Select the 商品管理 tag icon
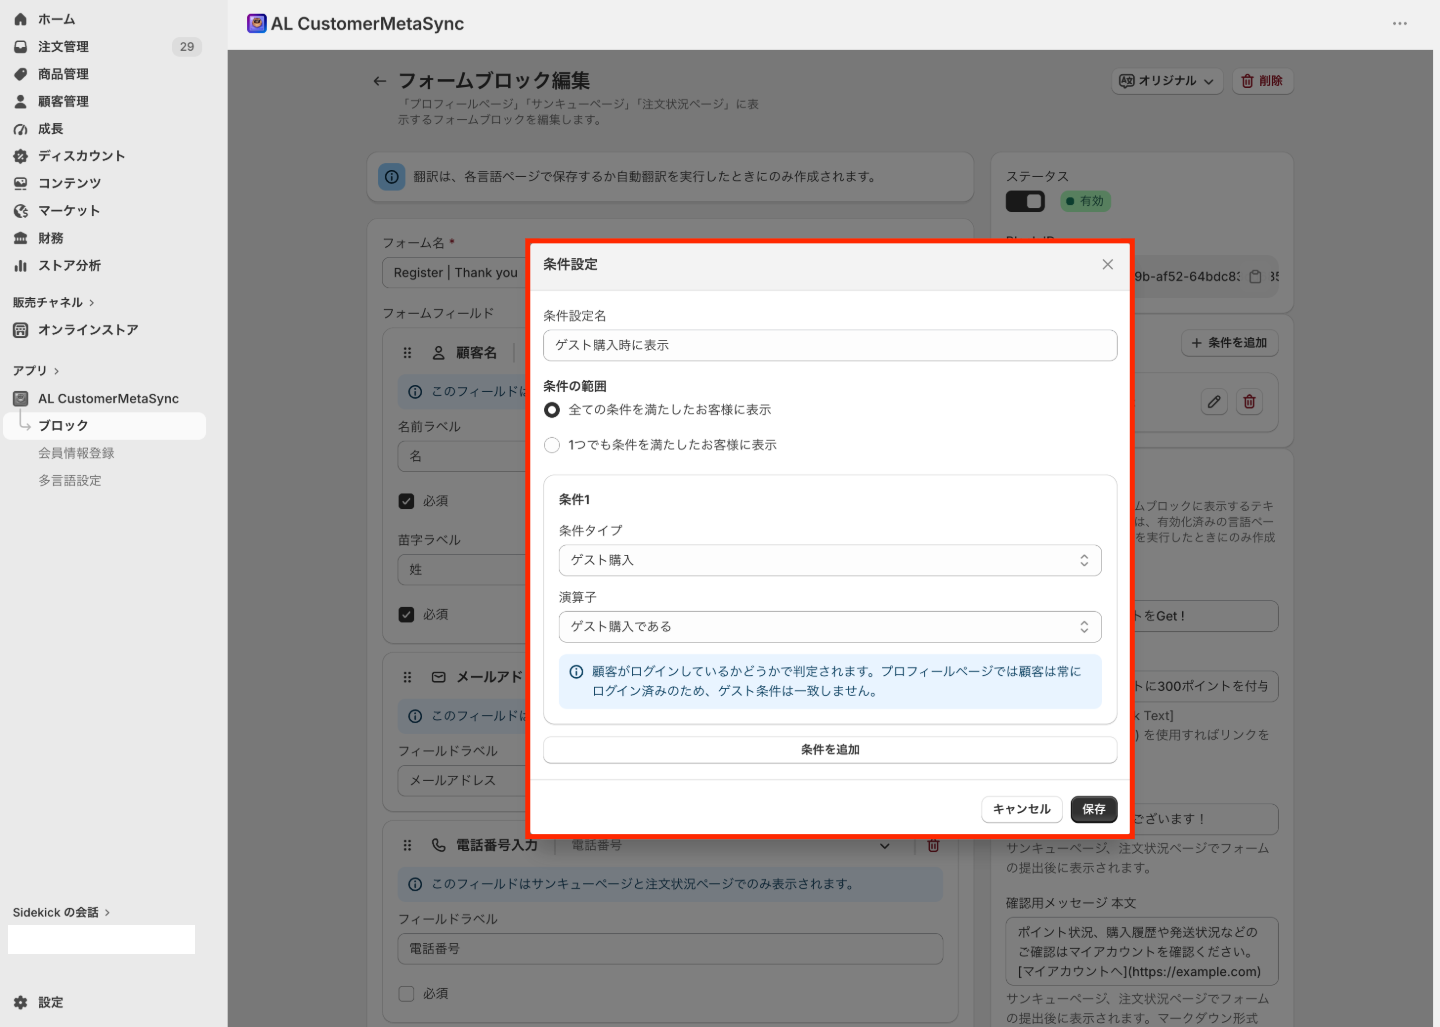 pyautogui.click(x=20, y=74)
